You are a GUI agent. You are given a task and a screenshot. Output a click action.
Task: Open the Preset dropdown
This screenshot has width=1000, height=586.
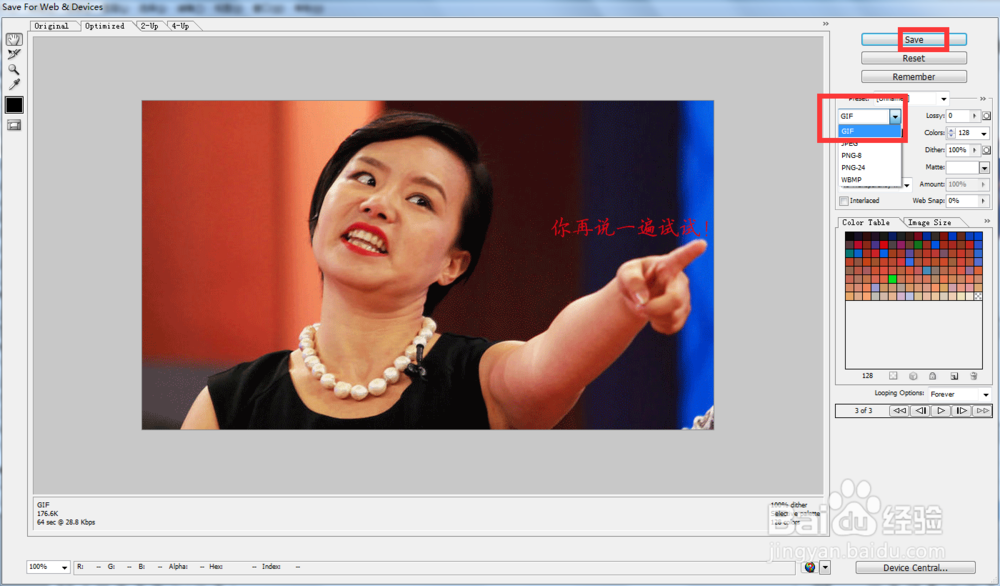pos(944,99)
